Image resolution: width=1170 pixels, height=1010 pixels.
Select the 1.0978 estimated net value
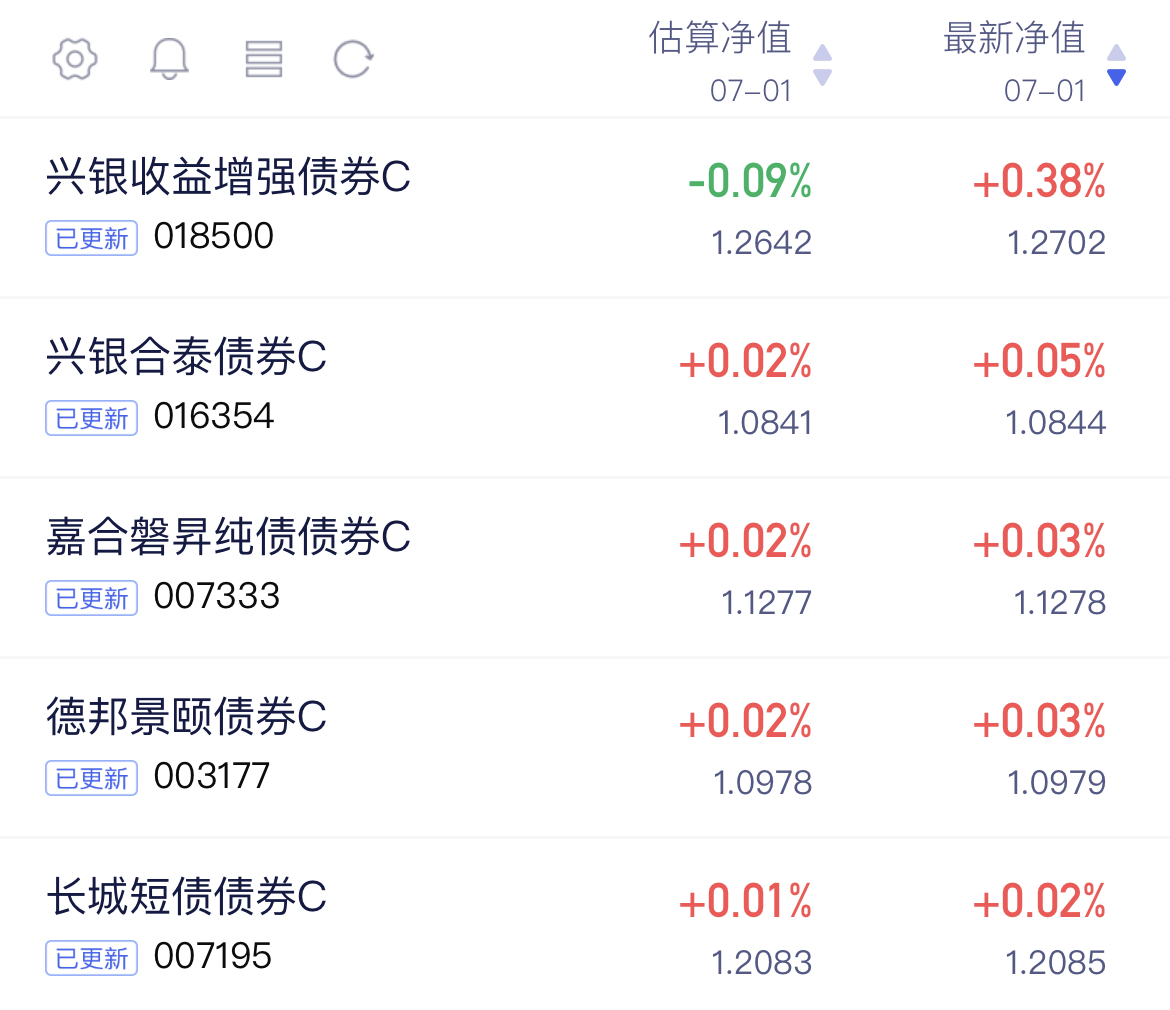[762, 782]
